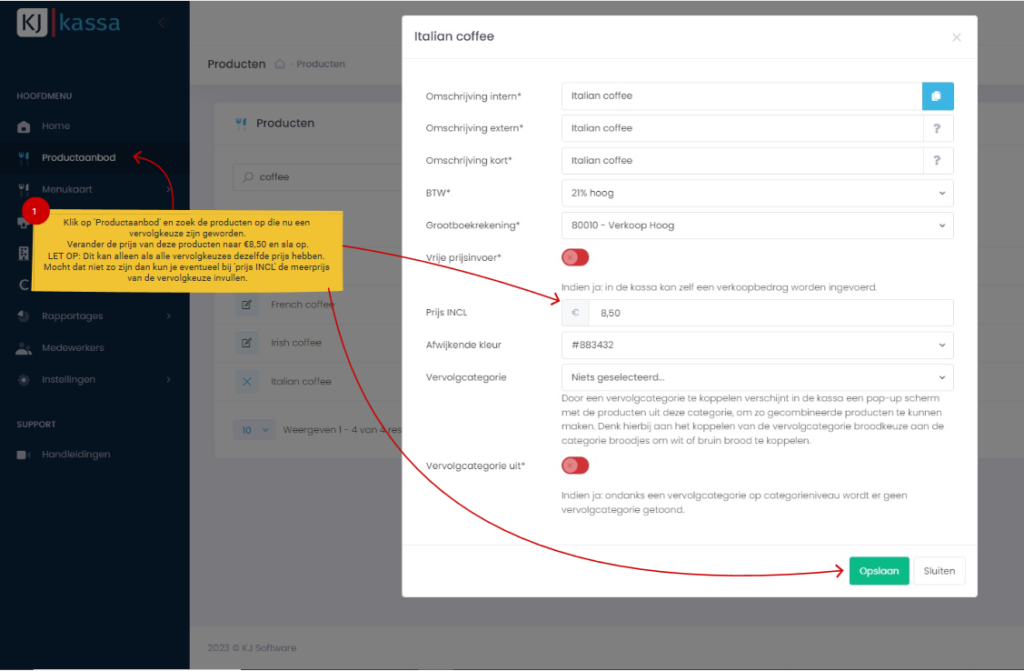Open Productaanbod in the sidebar
This screenshot has height=671, width=1024.
(x=78, y=158)
